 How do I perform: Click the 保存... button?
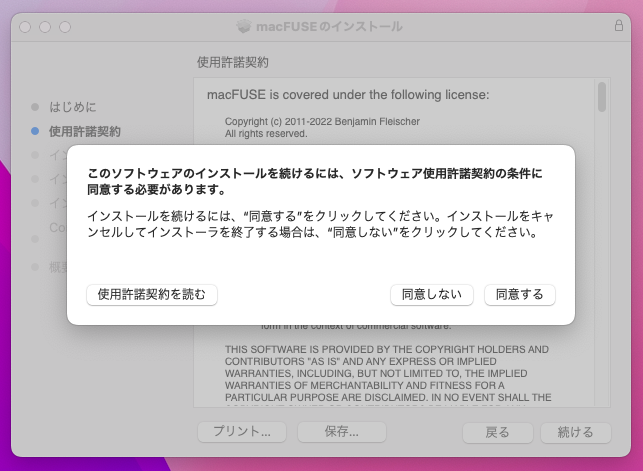(341, 432)
